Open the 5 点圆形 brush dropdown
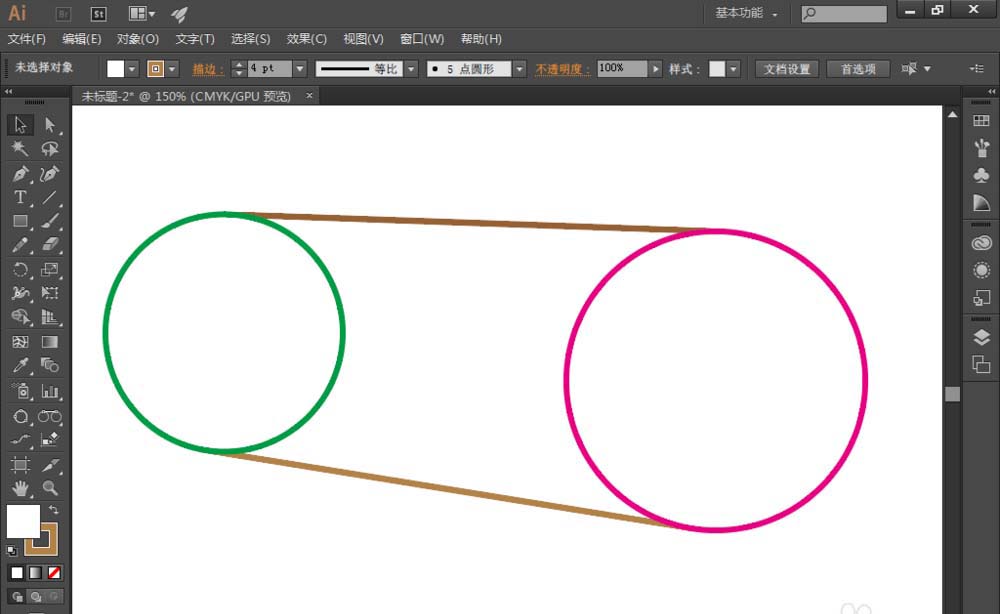 520,69
